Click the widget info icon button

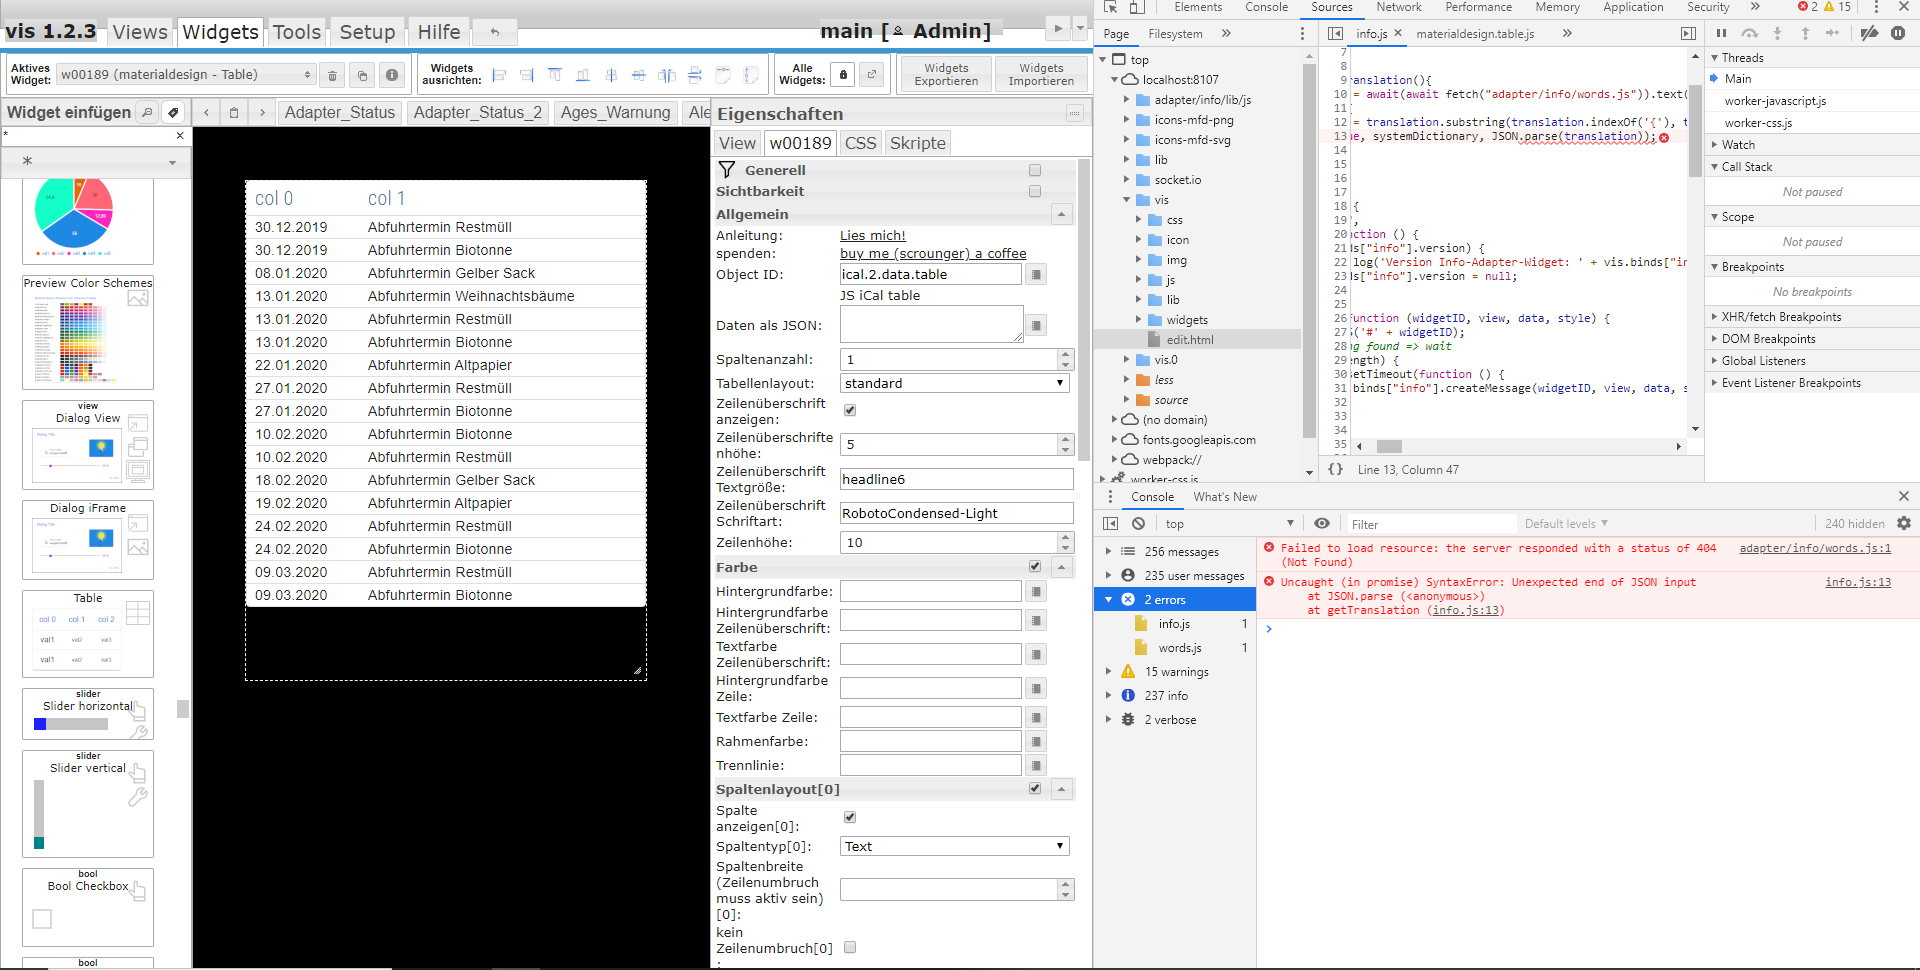[392, 75]
